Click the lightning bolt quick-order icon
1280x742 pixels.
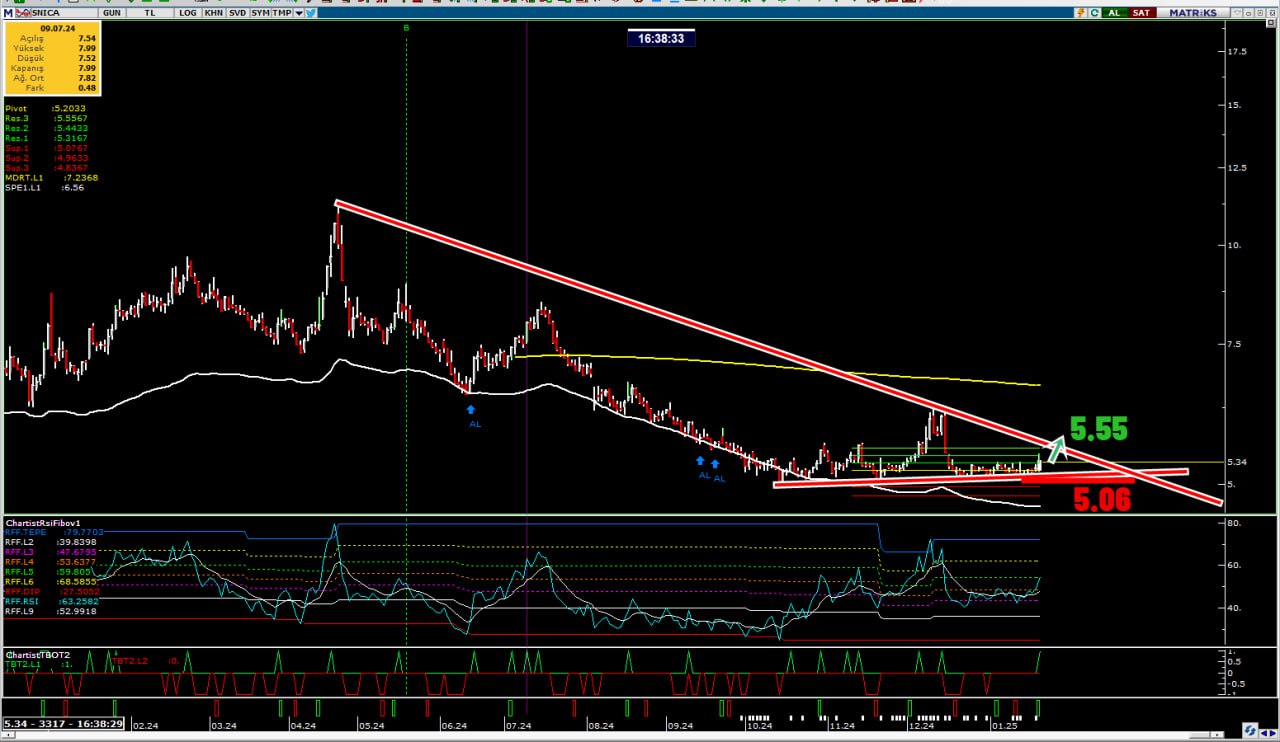point(1080,12)
